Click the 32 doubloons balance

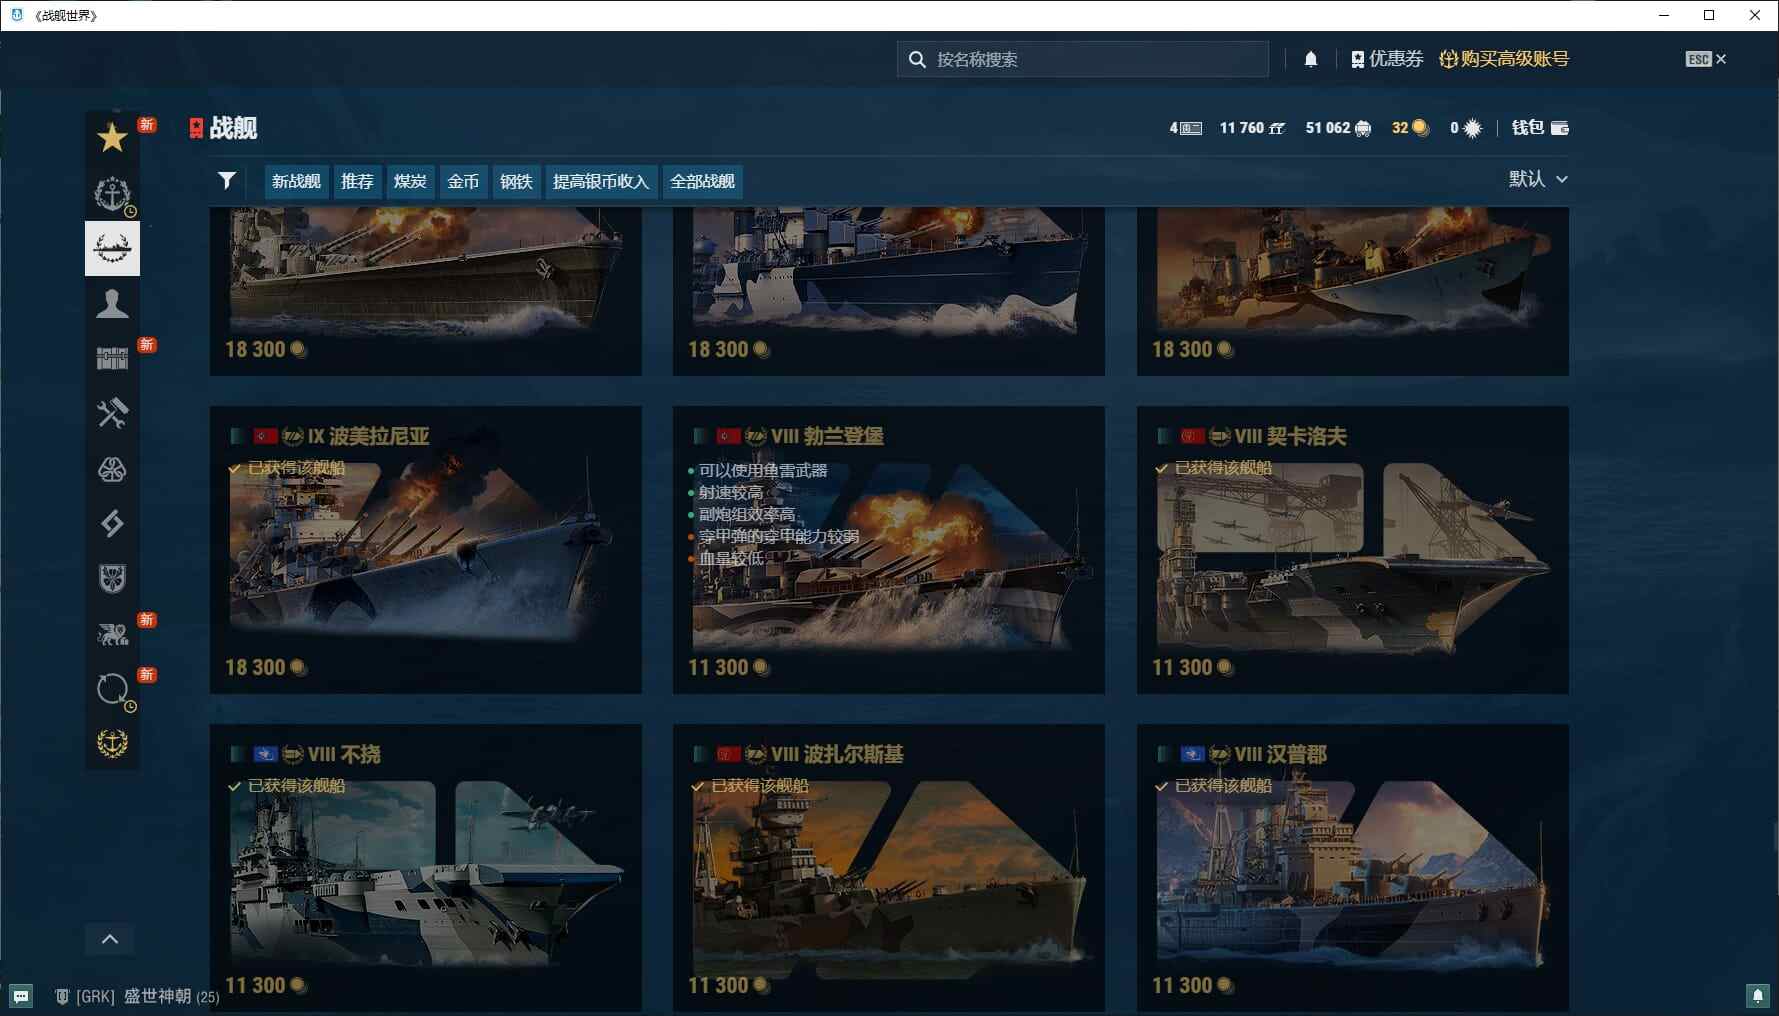(1410, 128)
